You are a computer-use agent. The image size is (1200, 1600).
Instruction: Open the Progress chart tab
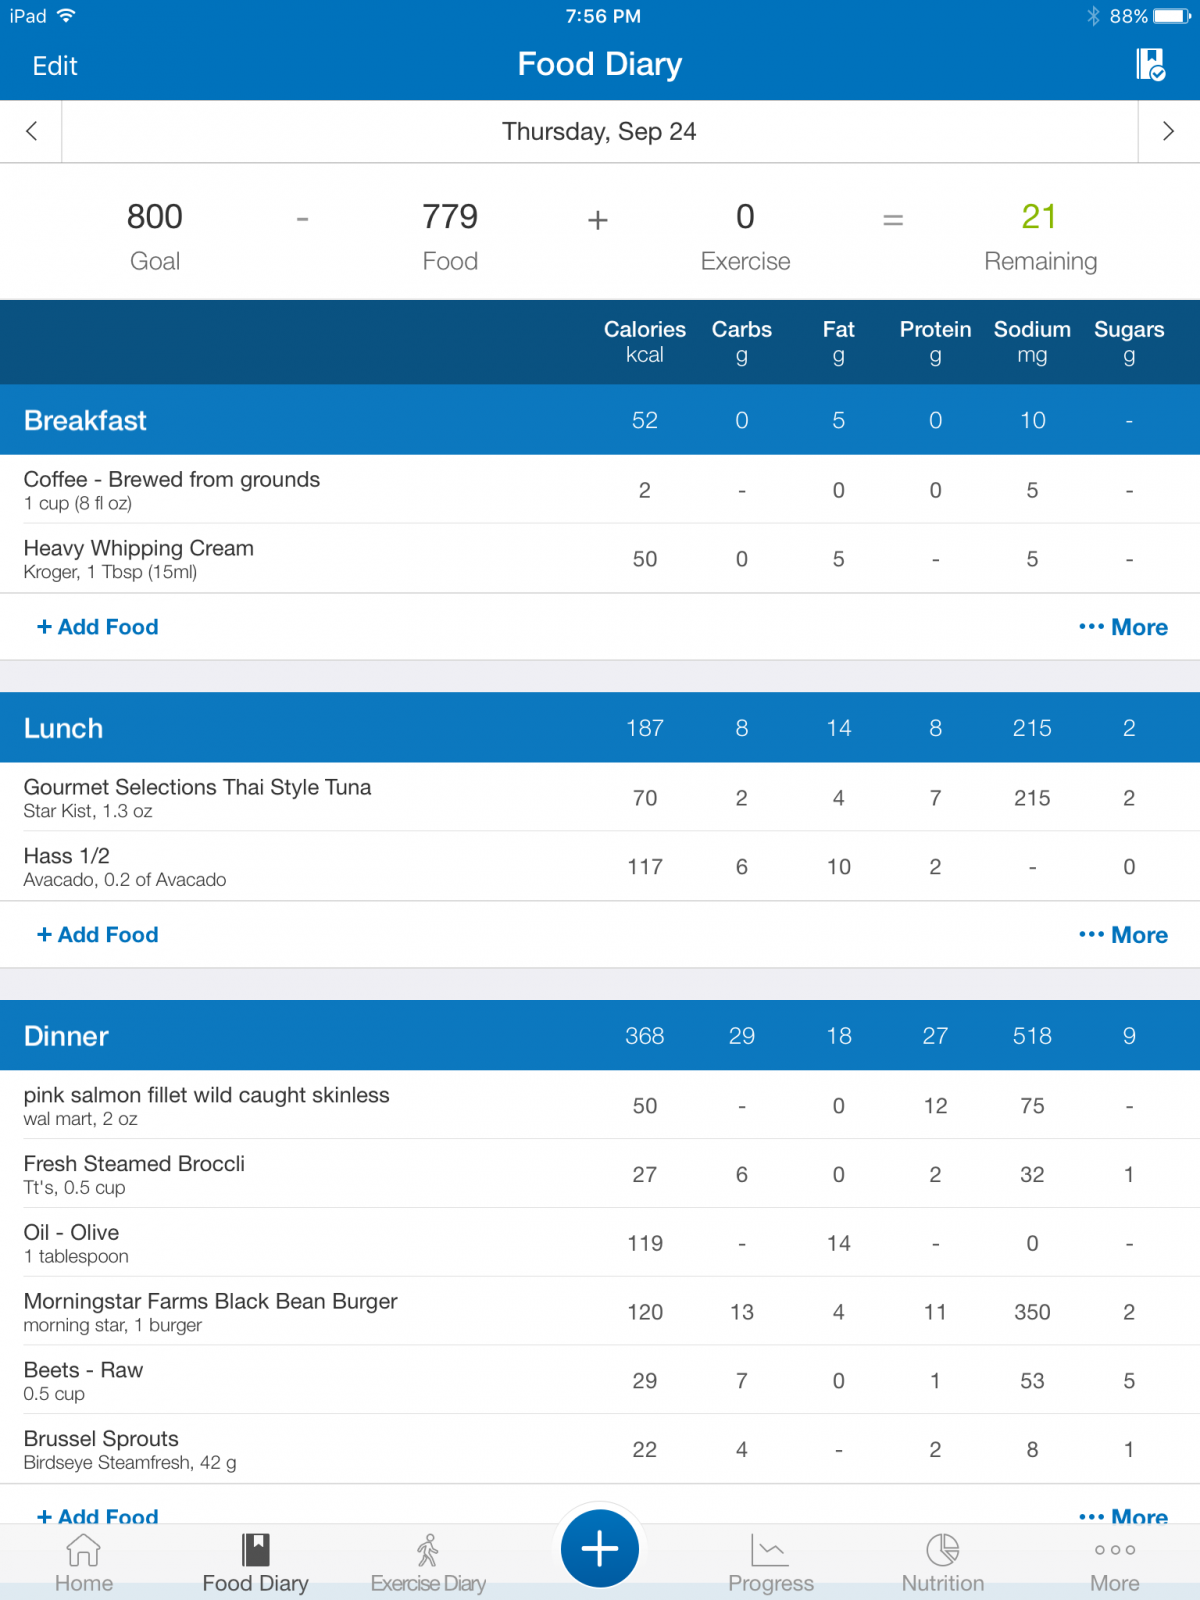click(771, 1563)
